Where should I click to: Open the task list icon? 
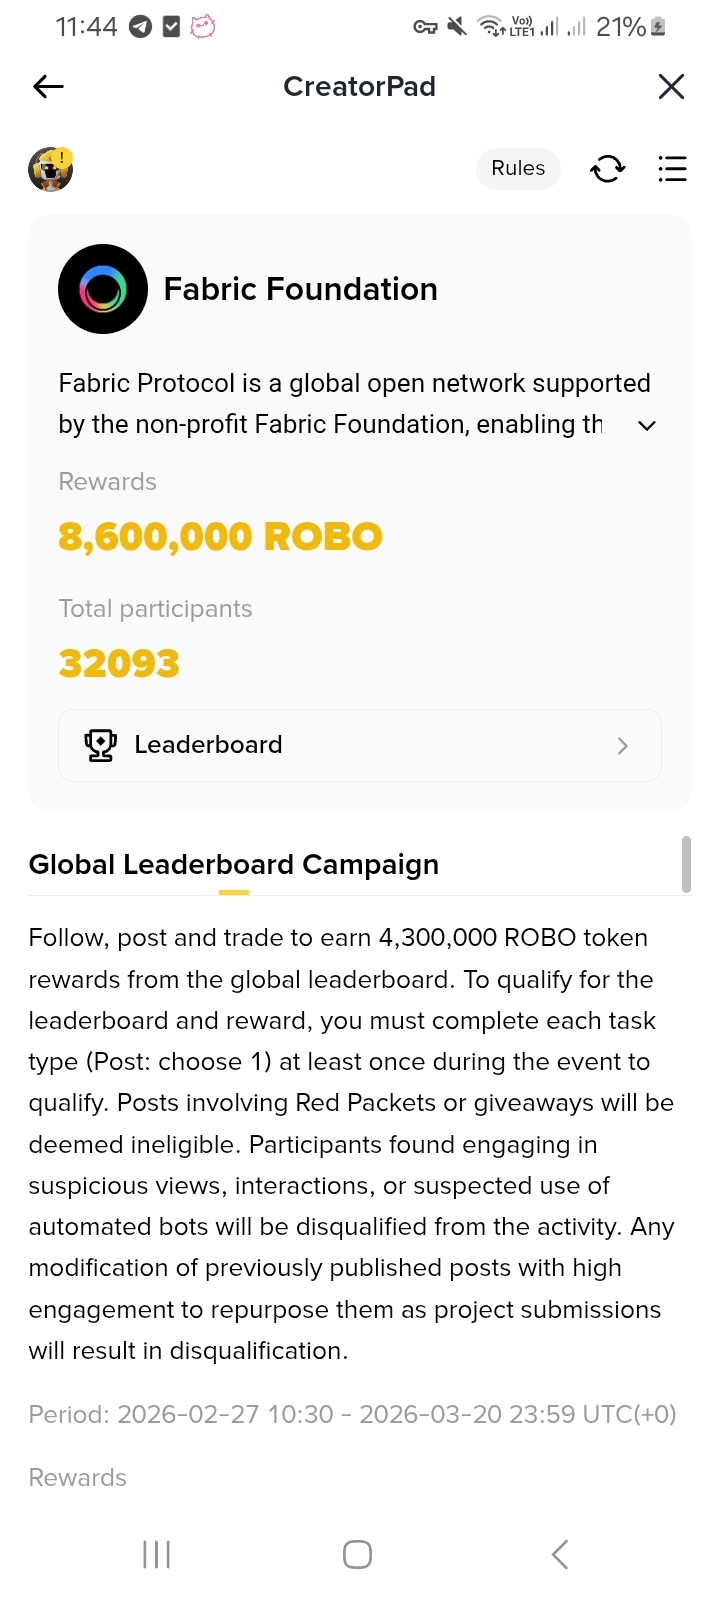[x=672, y=169]
